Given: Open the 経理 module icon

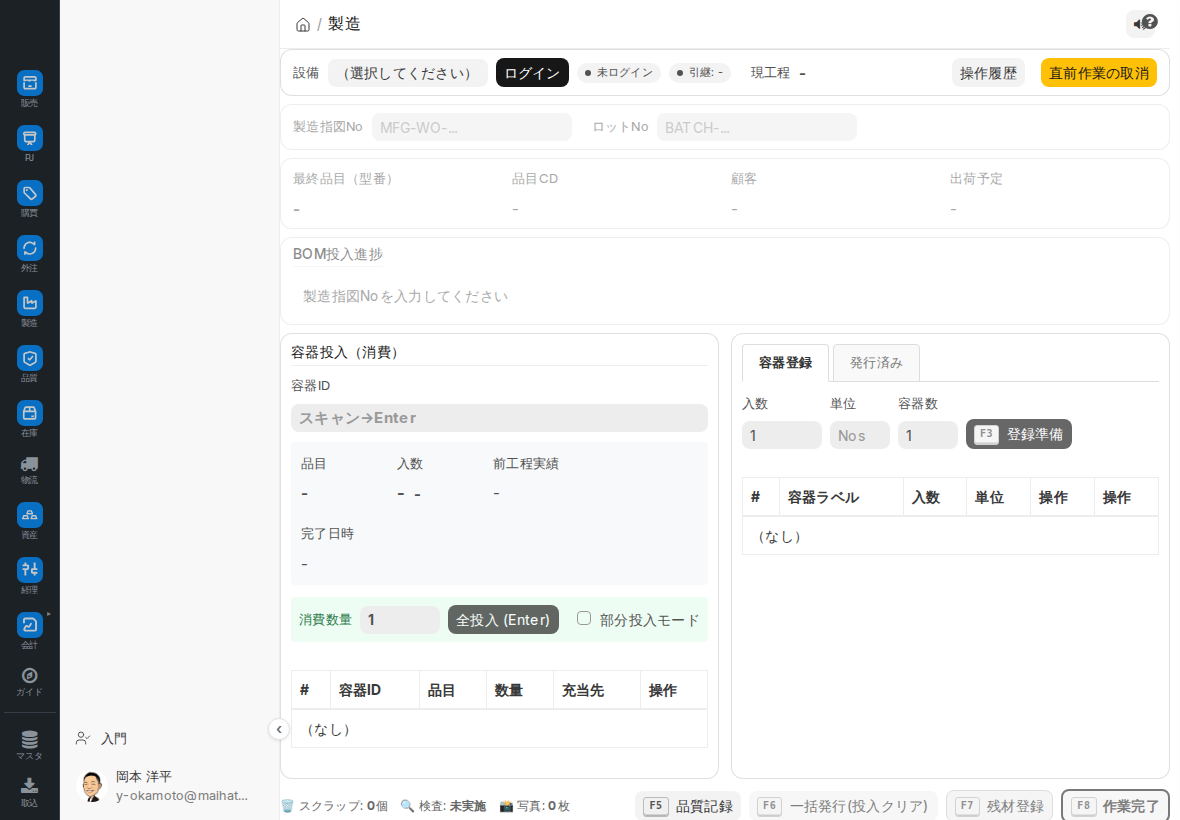Looking at the screenshot, I should pos(29,569).
